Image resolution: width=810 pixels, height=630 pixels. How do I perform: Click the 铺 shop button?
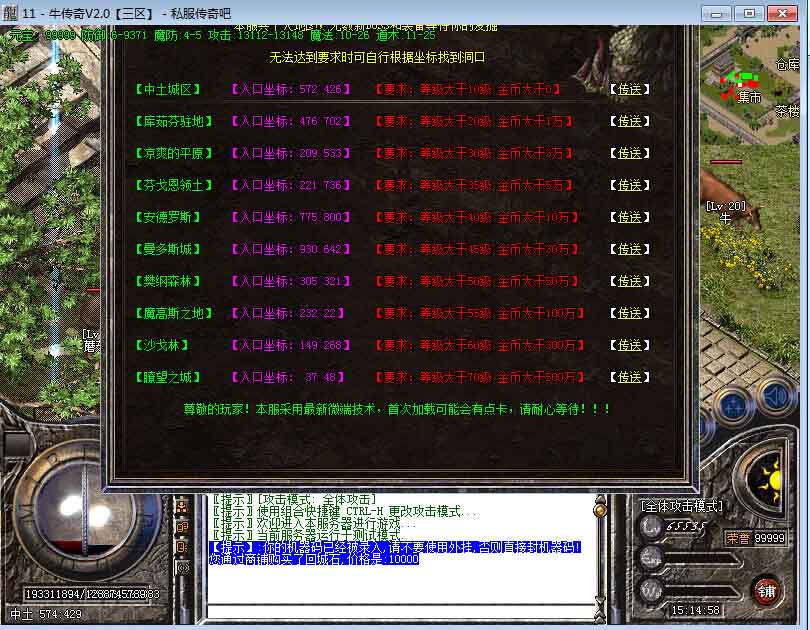coord(766,589)
